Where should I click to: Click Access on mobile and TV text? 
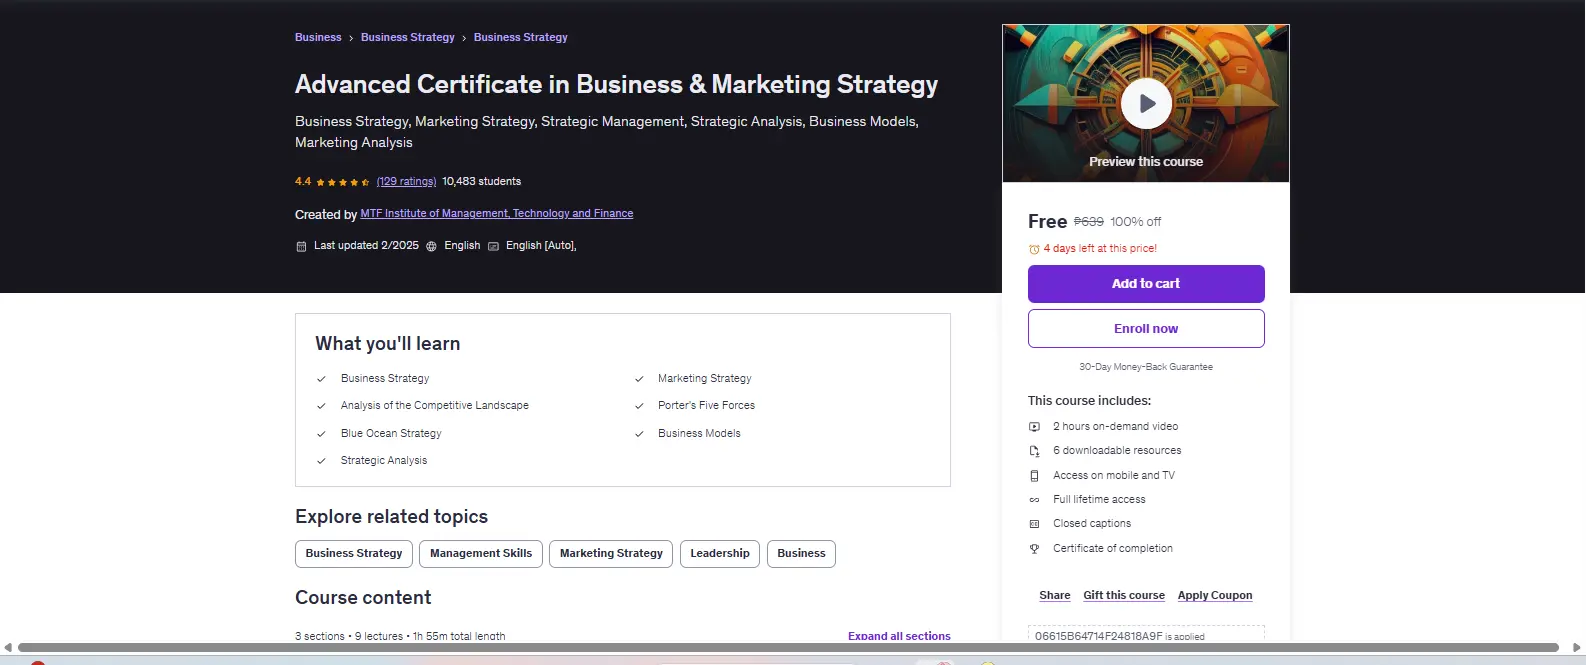coord(1114,476)
